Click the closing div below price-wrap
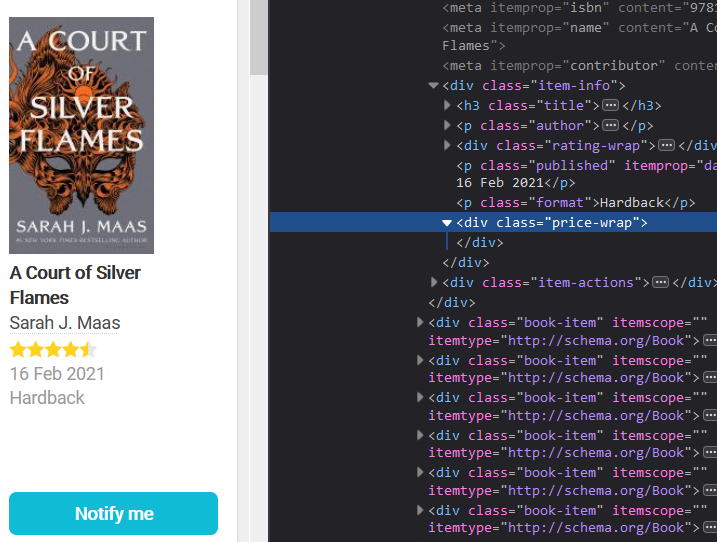717x542 pixels. 480,242
